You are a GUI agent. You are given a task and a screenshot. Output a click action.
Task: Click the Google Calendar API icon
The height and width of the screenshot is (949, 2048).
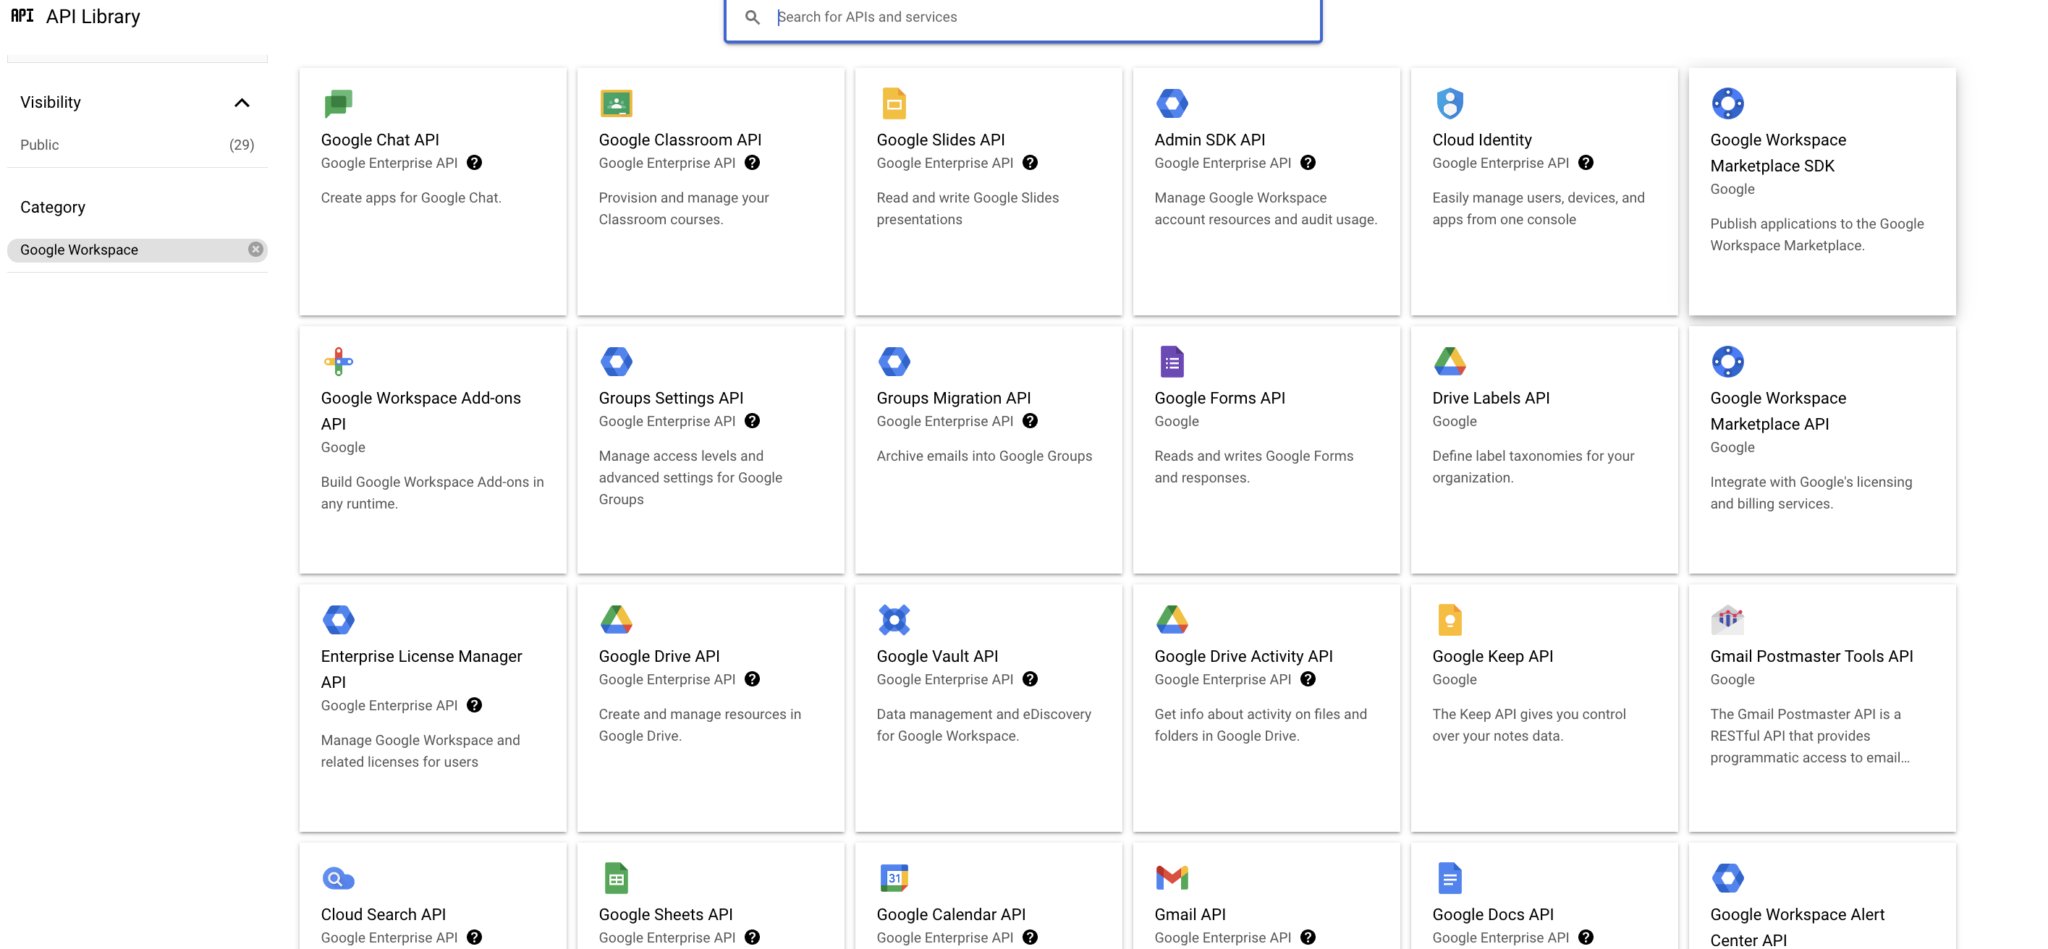click(894, 878)
